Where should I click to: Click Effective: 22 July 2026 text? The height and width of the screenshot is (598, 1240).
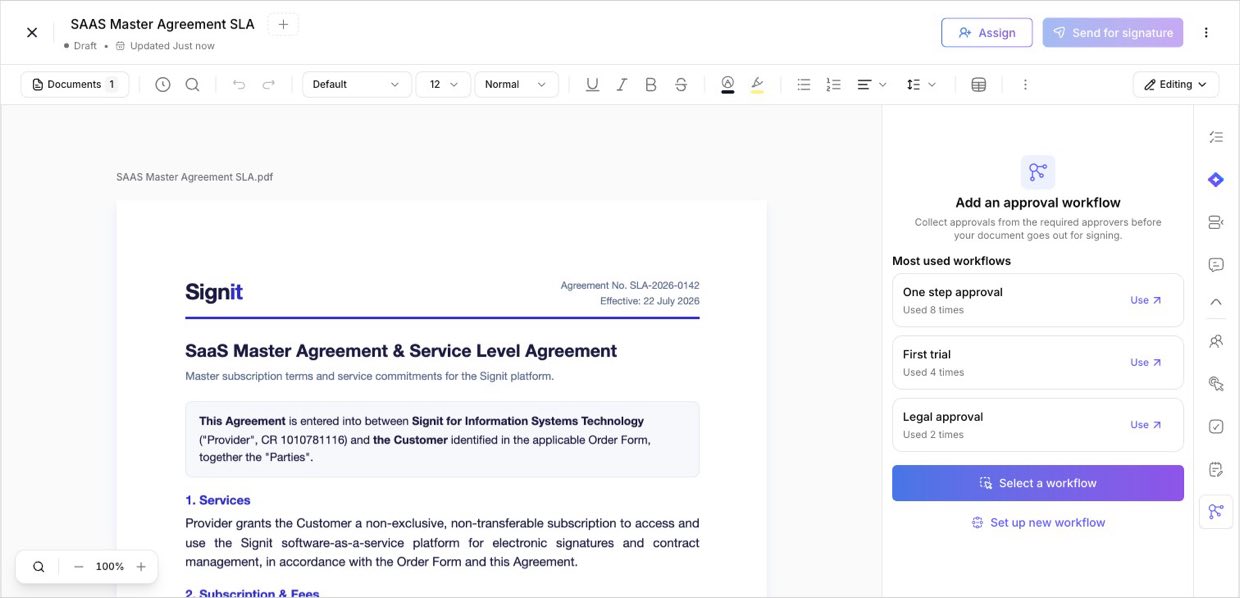click(650, 301)
